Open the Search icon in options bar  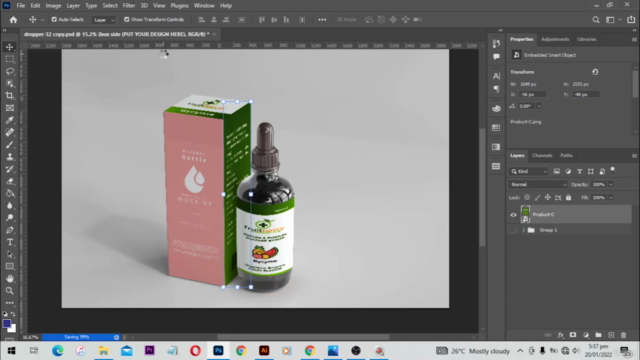click(x=596, y=20)
